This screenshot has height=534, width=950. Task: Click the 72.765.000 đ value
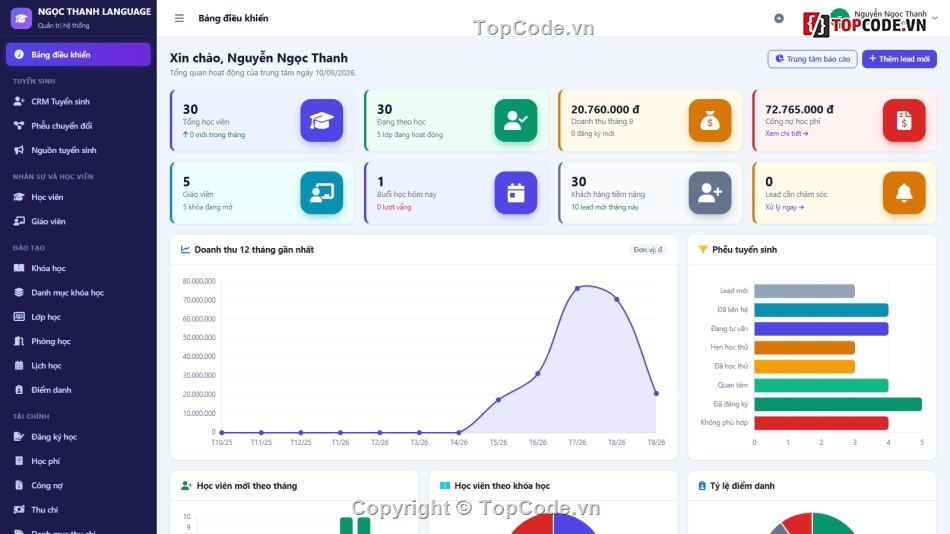[799, 109]
